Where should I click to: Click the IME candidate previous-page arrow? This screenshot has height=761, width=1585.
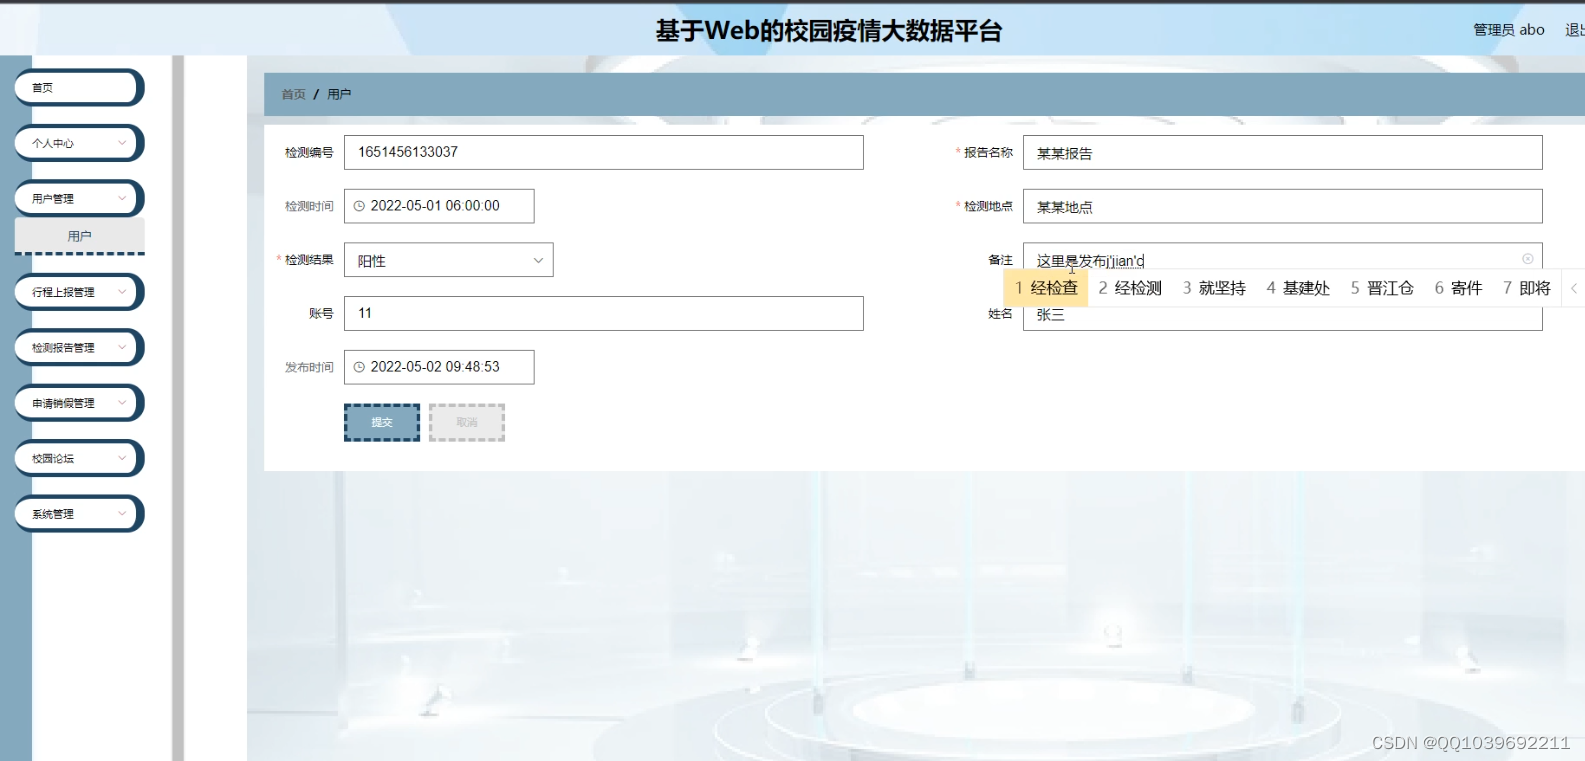click(1574, 288)
